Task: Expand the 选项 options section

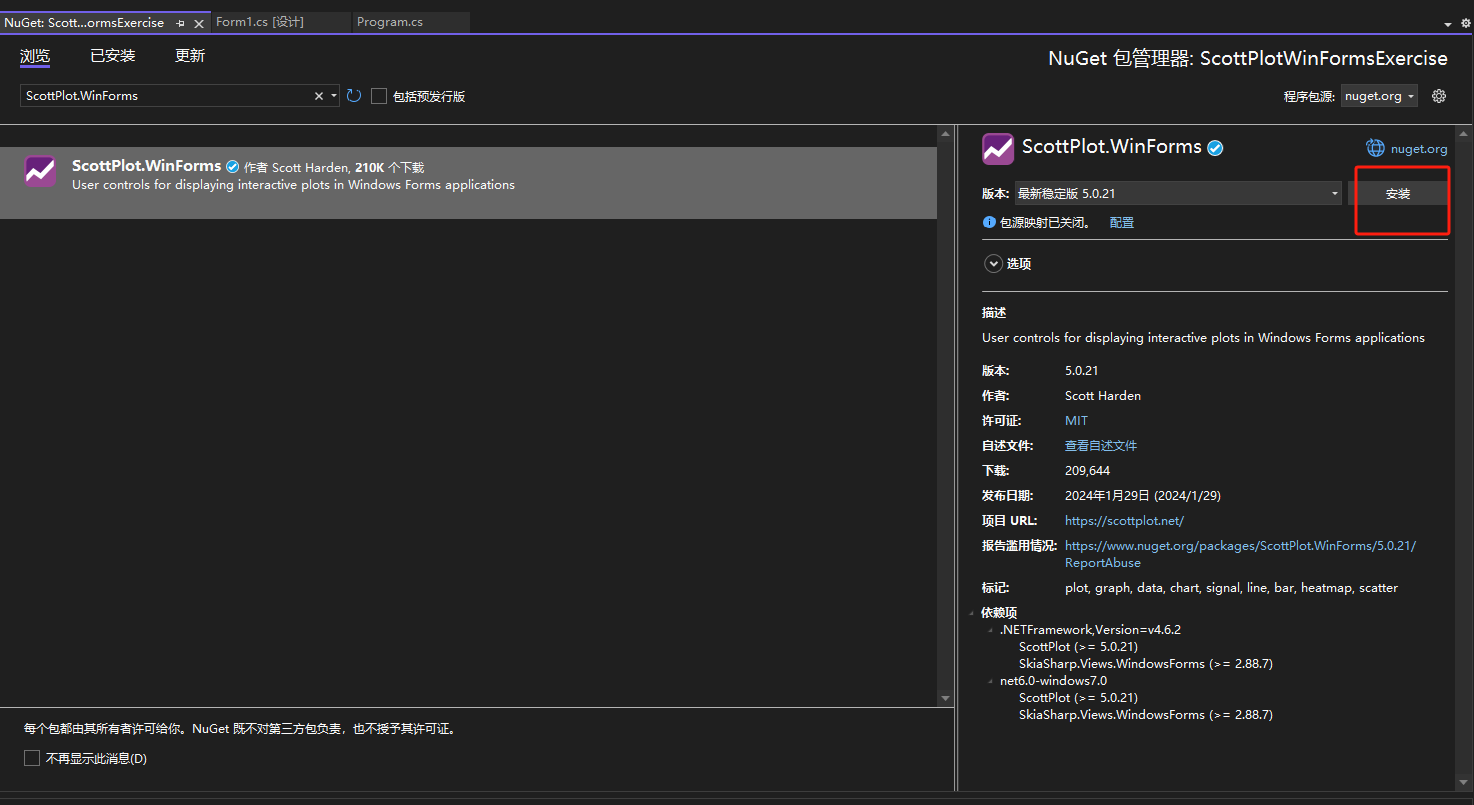Action: pyautogui.click(x=993, y=264)
